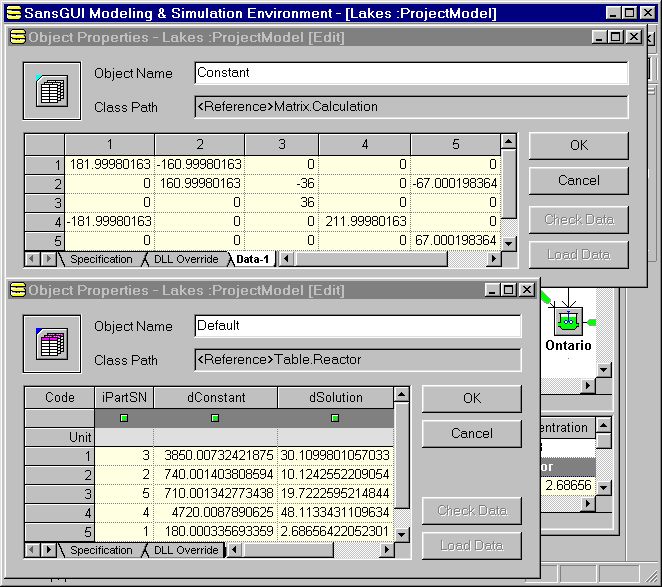Click column header 3 in matrix grid
Screen dimensions: 662x587
284,144
